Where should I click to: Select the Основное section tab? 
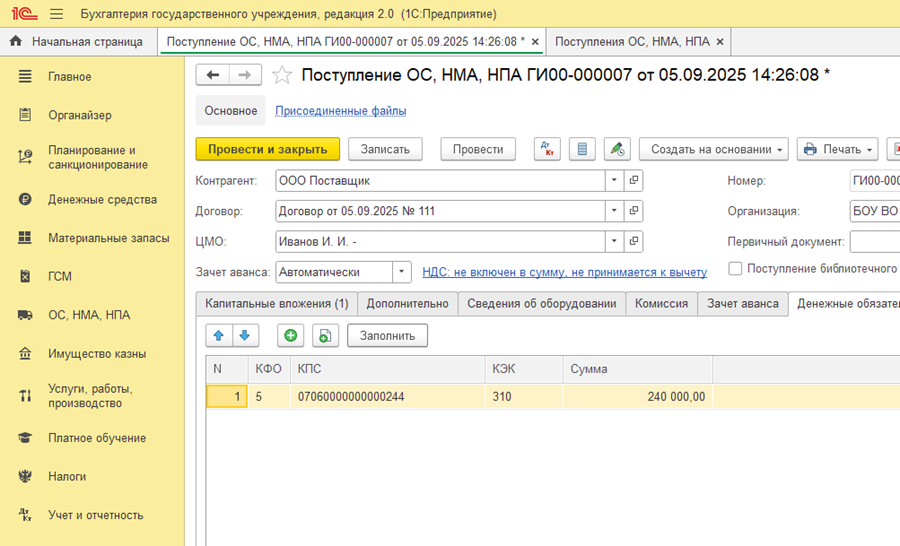(x=231, y=111)
